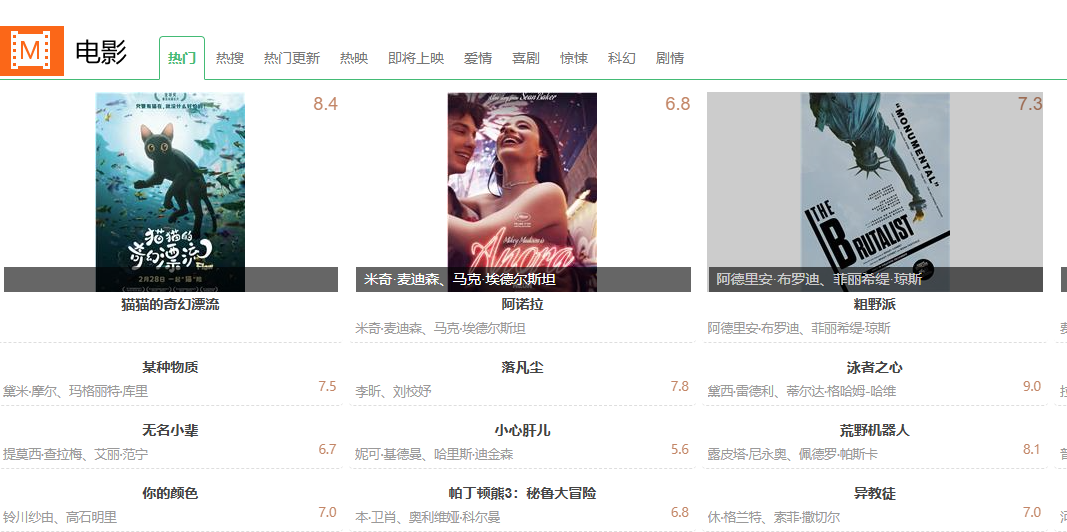Select the 热门 tab

pos(182,59)
